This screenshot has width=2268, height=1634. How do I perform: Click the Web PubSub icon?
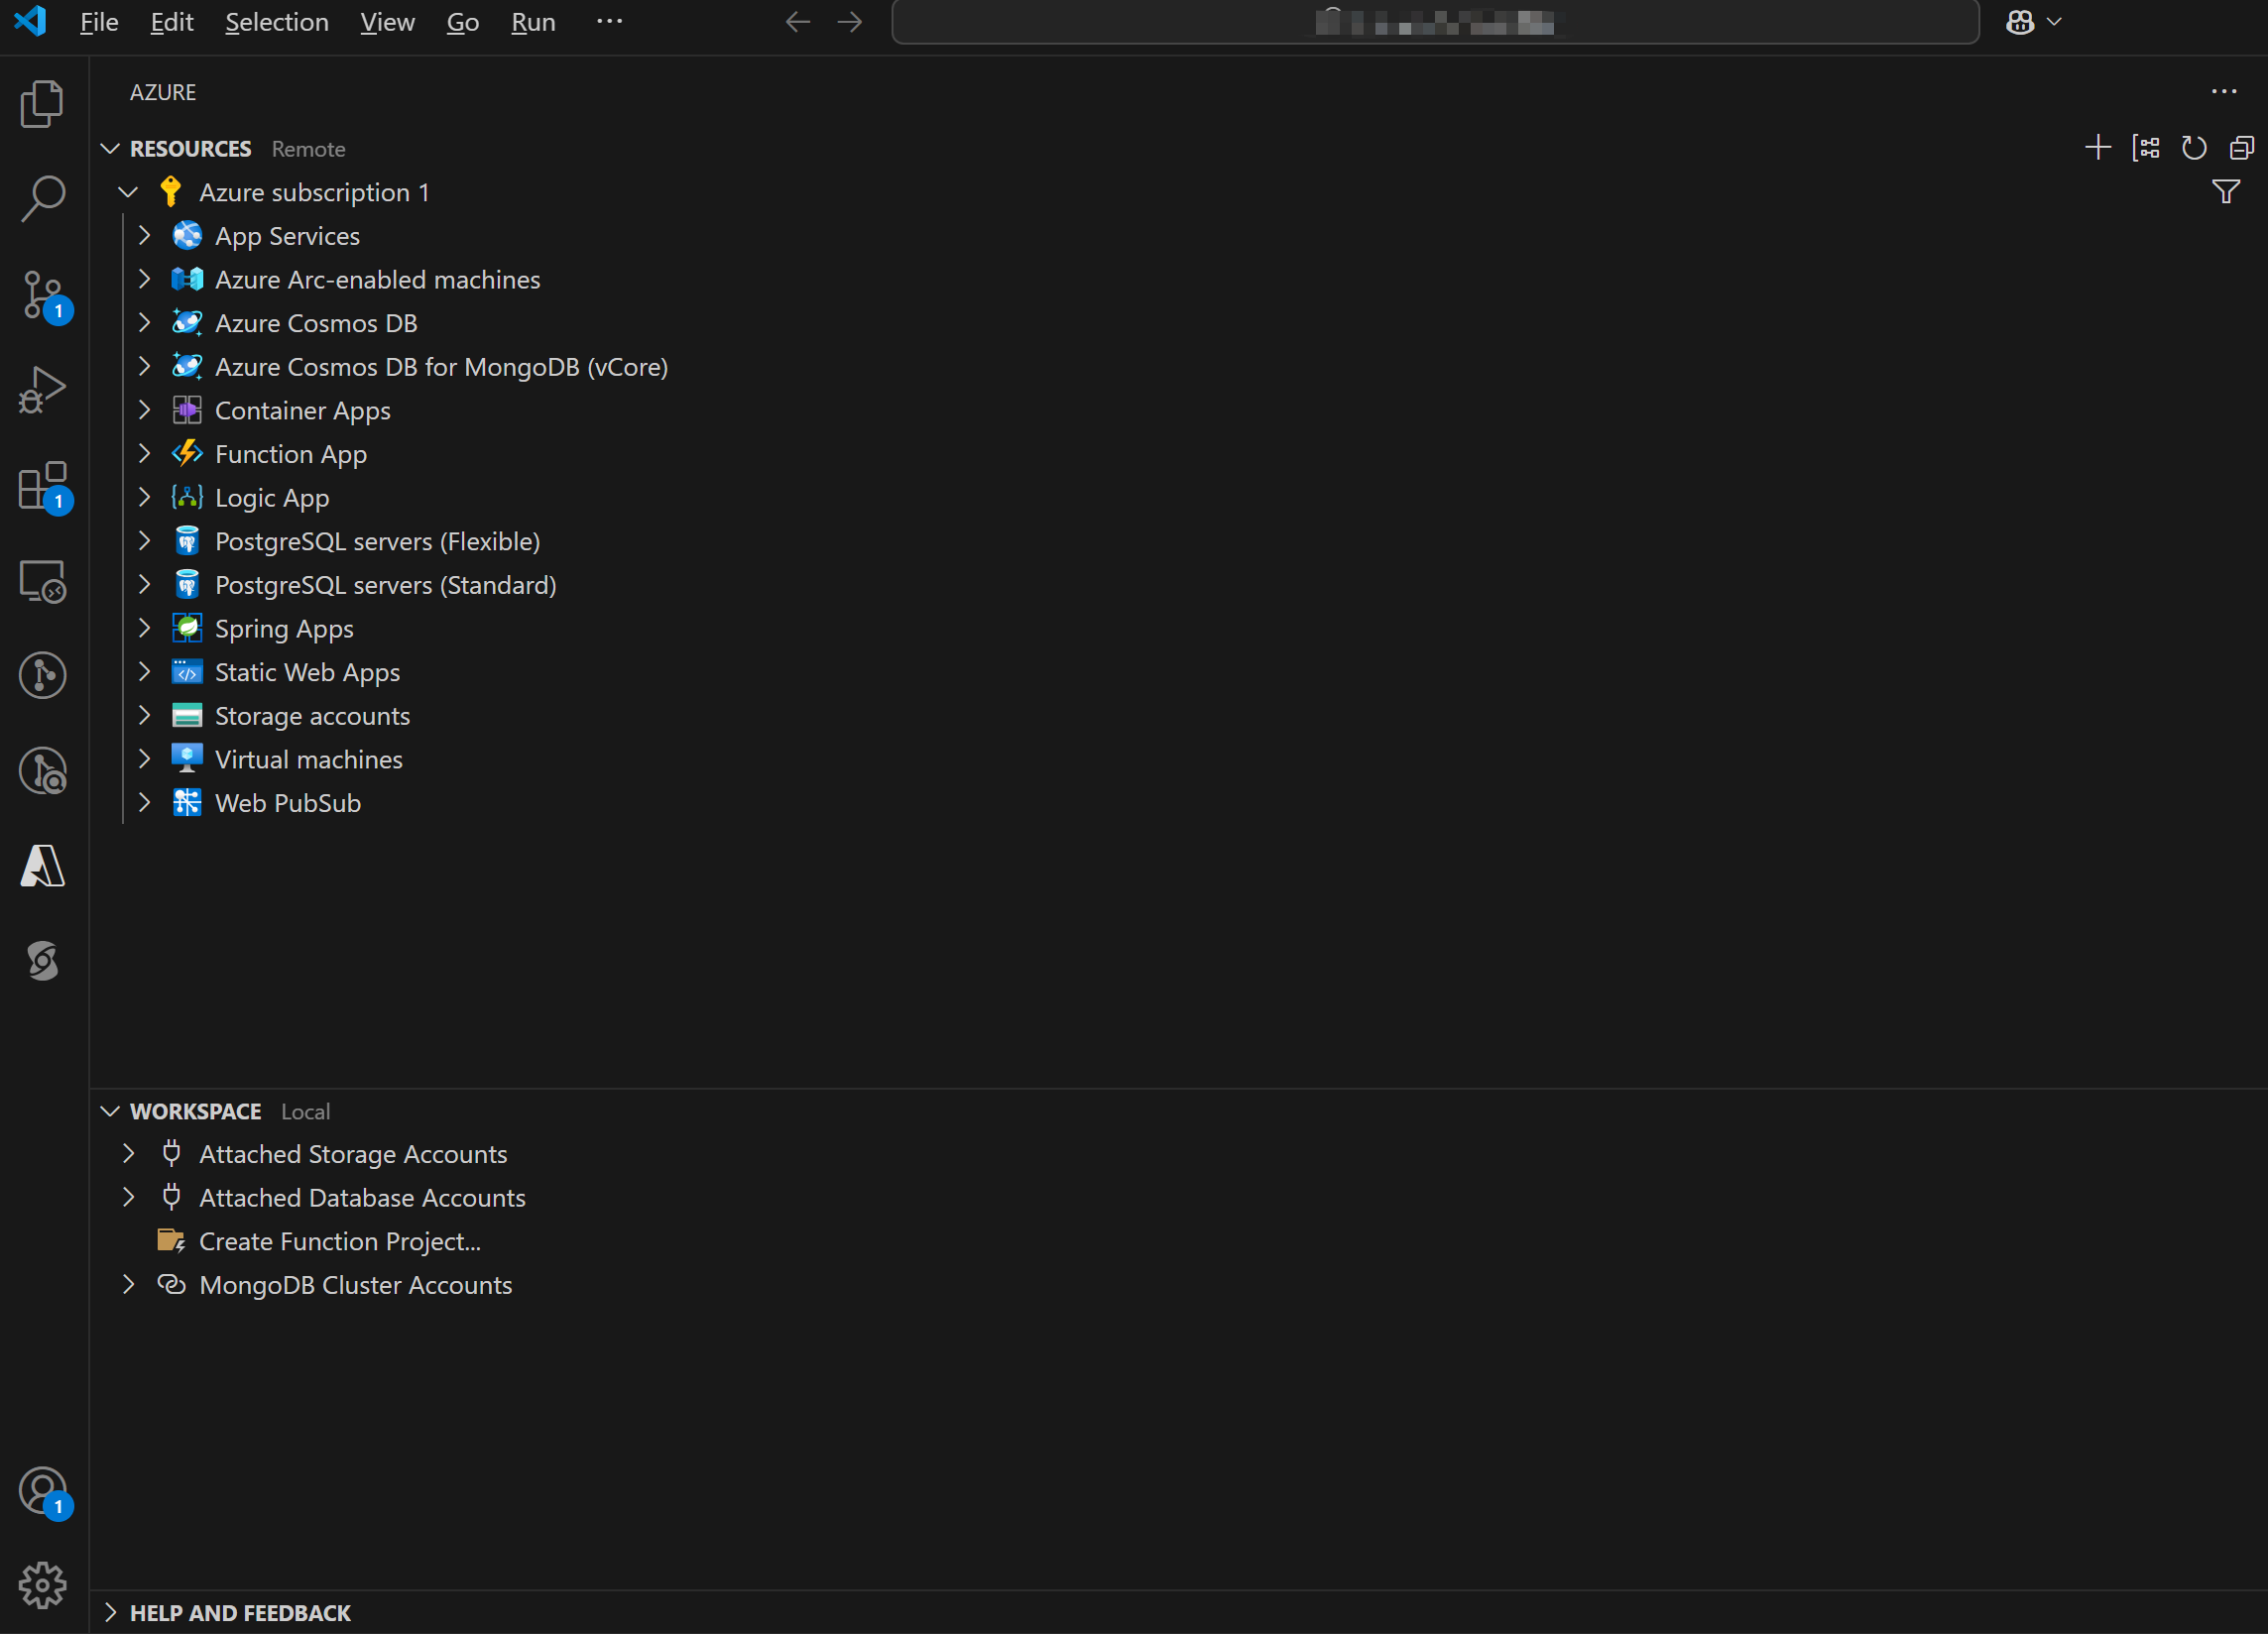(187, 803)
